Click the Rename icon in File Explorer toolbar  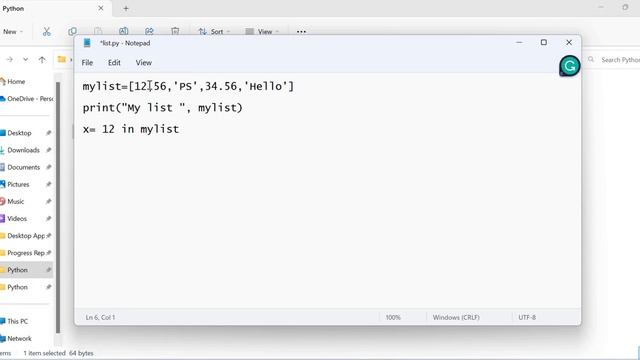123,31
